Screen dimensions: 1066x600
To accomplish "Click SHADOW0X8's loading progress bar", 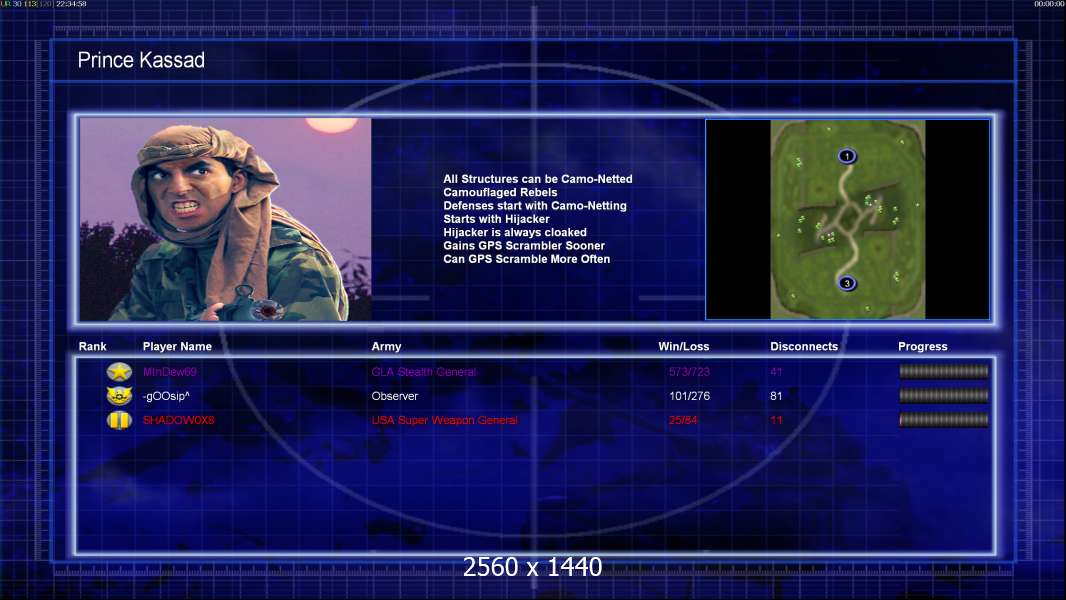I will [x=943, y=420].
